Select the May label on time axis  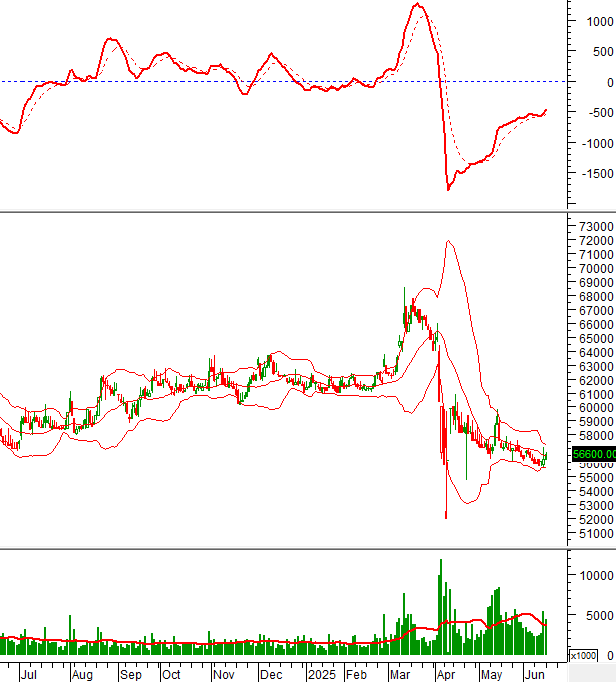pyautogui.click(x=491, y=675)
